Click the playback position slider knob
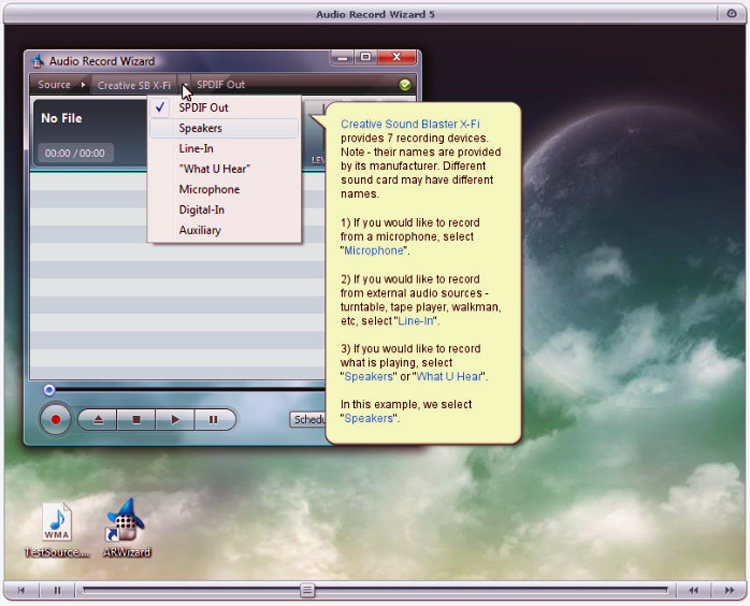The image size is (750, 606). click(x=49, y=390)
